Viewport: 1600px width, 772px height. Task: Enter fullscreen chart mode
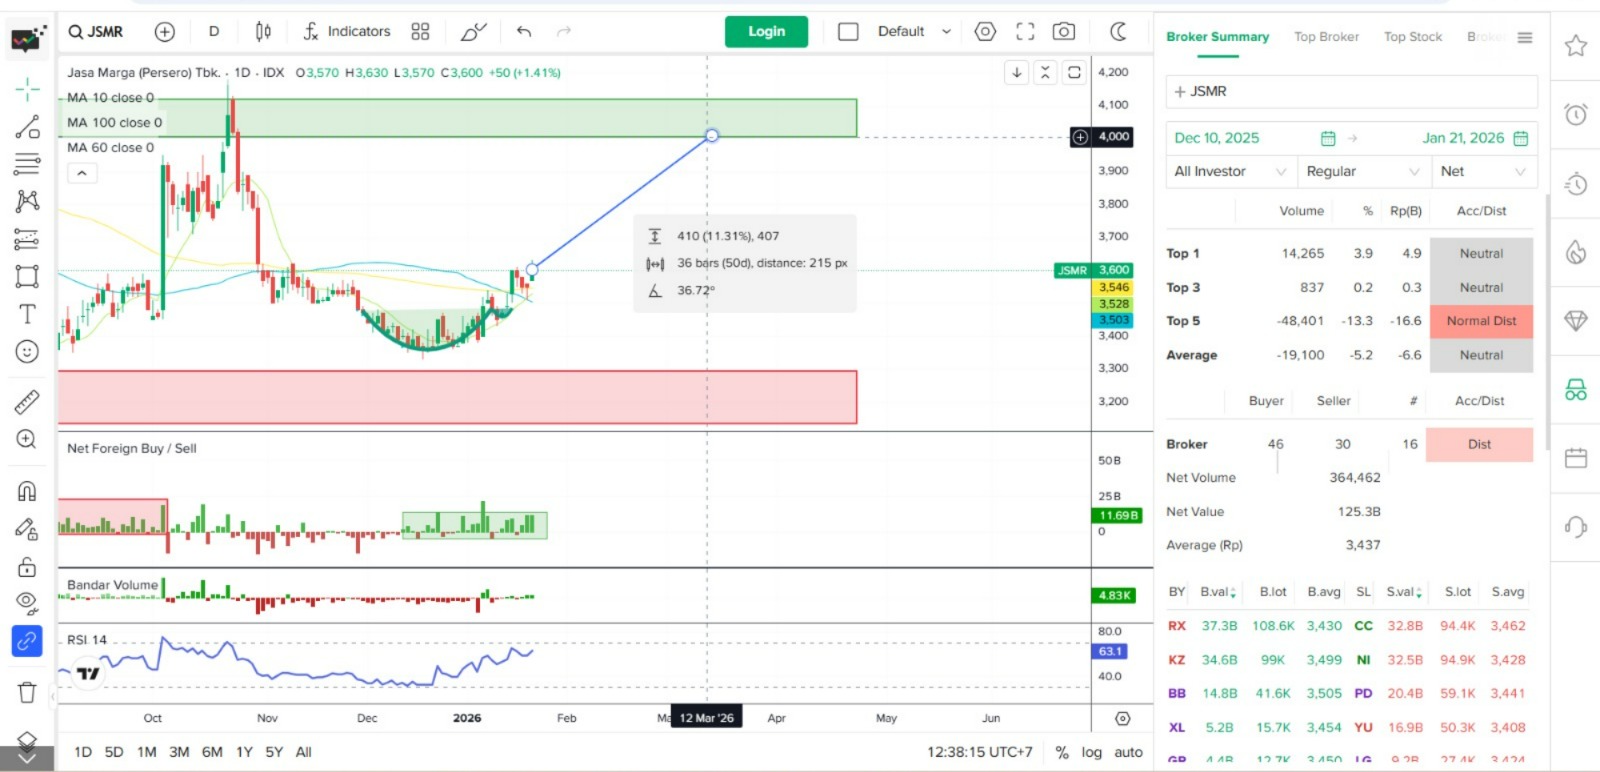pos(1025,32)
